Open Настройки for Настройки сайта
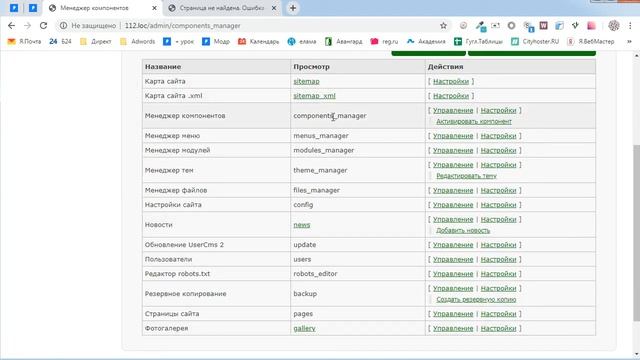This screenshot has height=360, width=640. 498,204
